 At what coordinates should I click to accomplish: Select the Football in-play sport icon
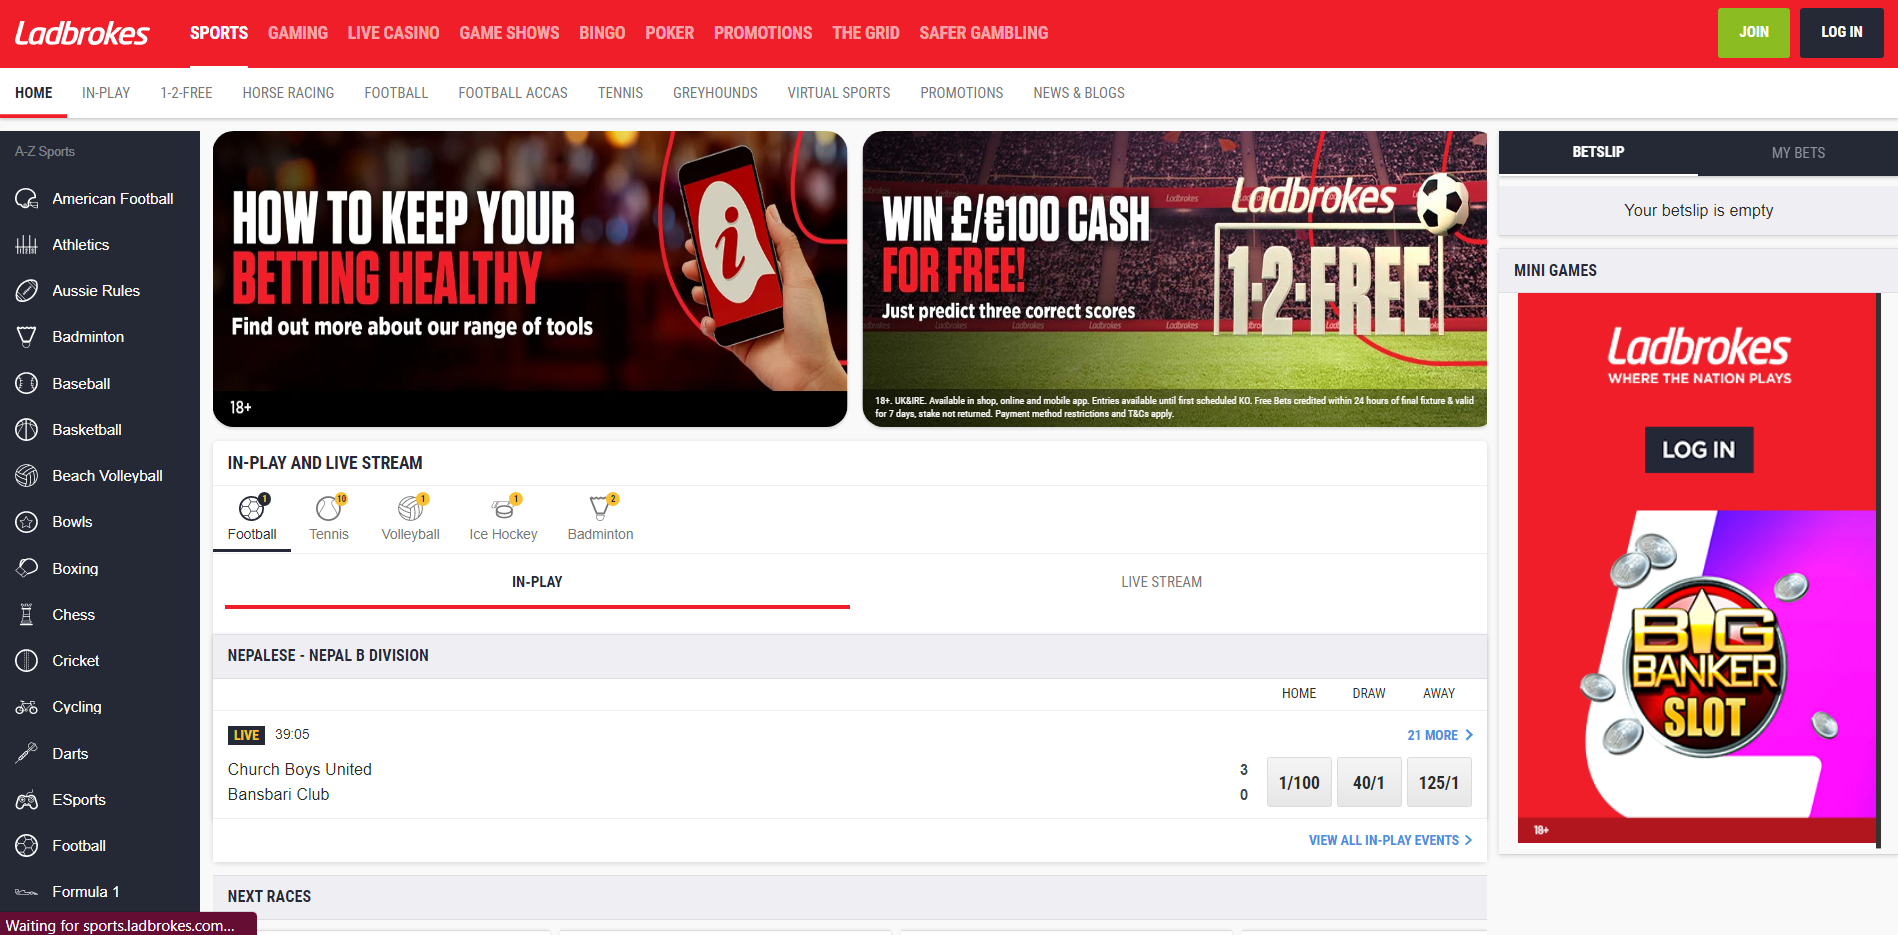coord(252,508)
